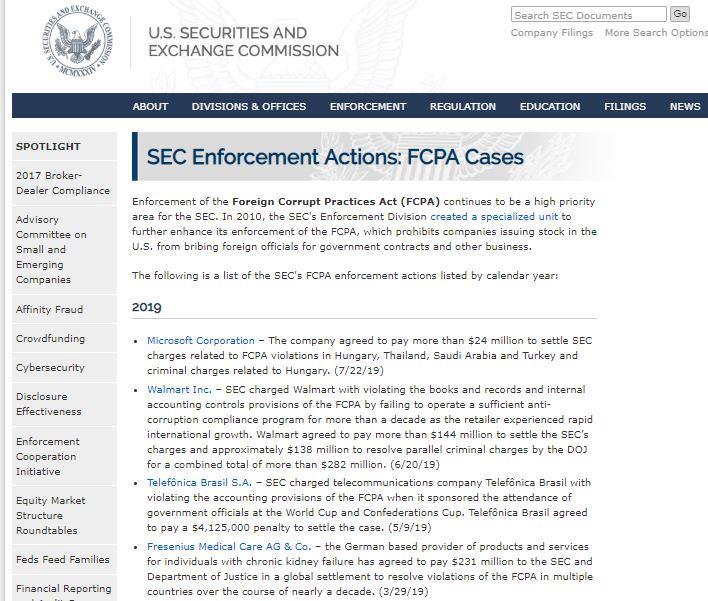Open the EDUCATION menu
This screenshot has height=601, width=708.
pyautogui.click(x=550, y=107)
